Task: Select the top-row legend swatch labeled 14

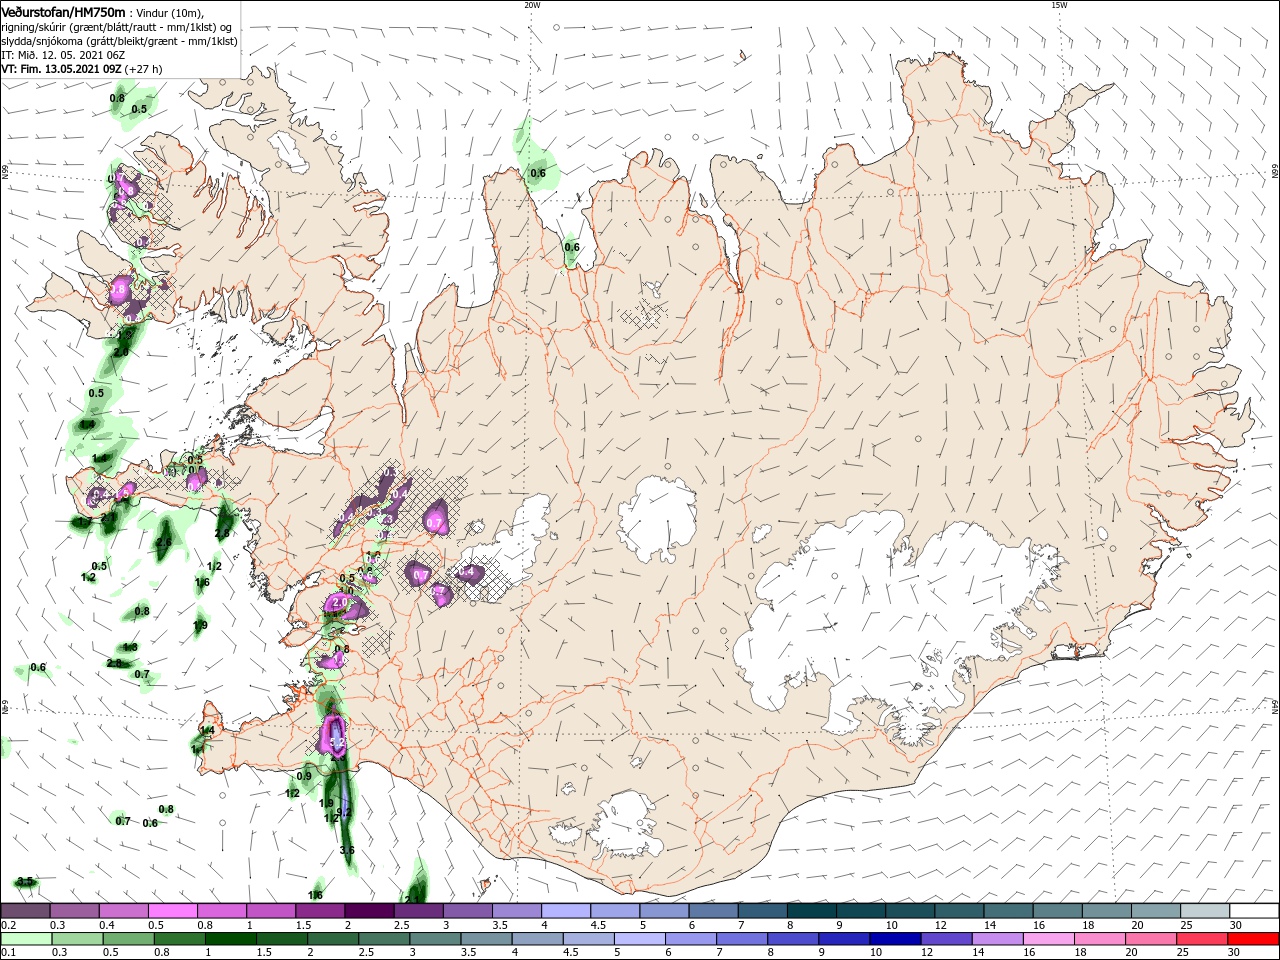Action: click(1008, 911)
